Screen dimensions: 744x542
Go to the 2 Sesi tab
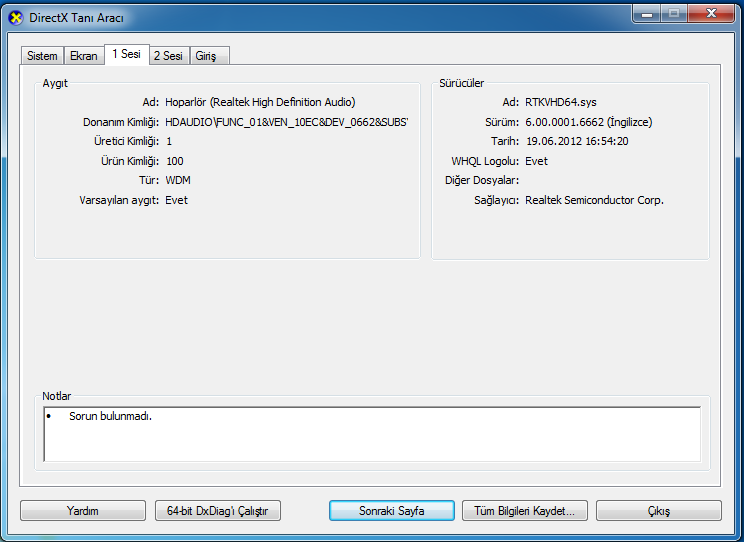click(168, 56)
